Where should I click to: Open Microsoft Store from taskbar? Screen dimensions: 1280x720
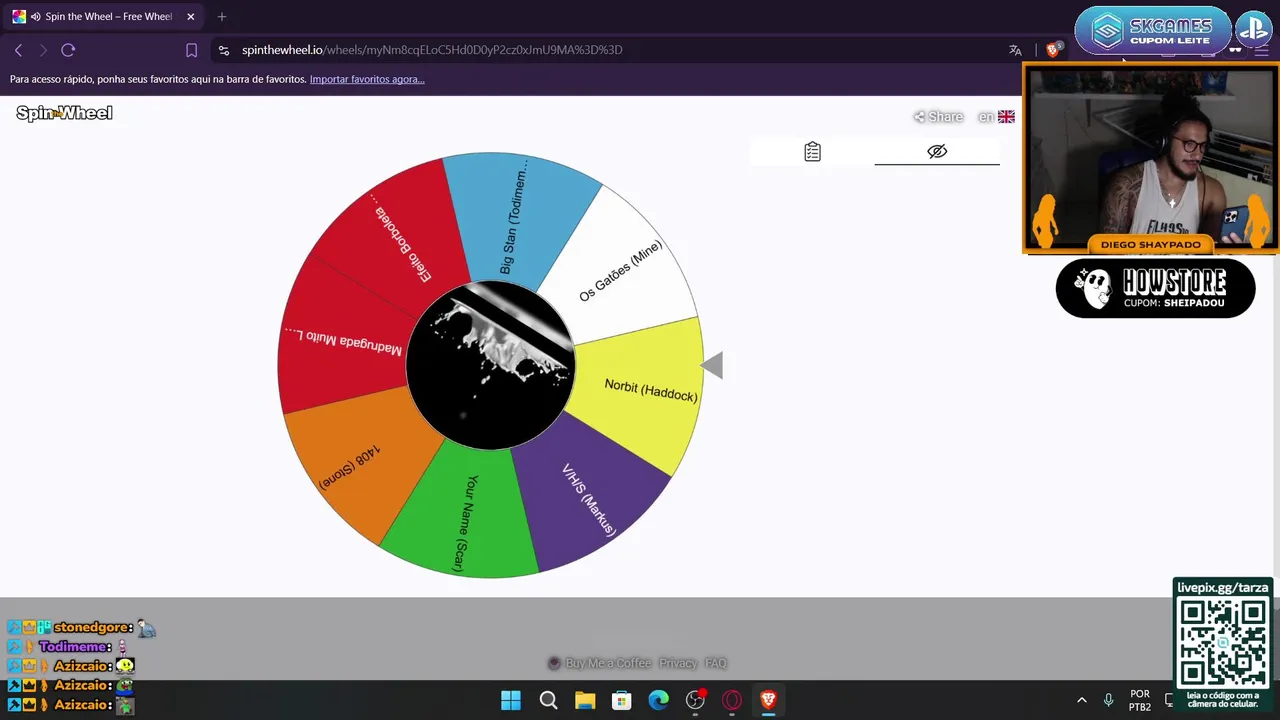click(622, 700)
